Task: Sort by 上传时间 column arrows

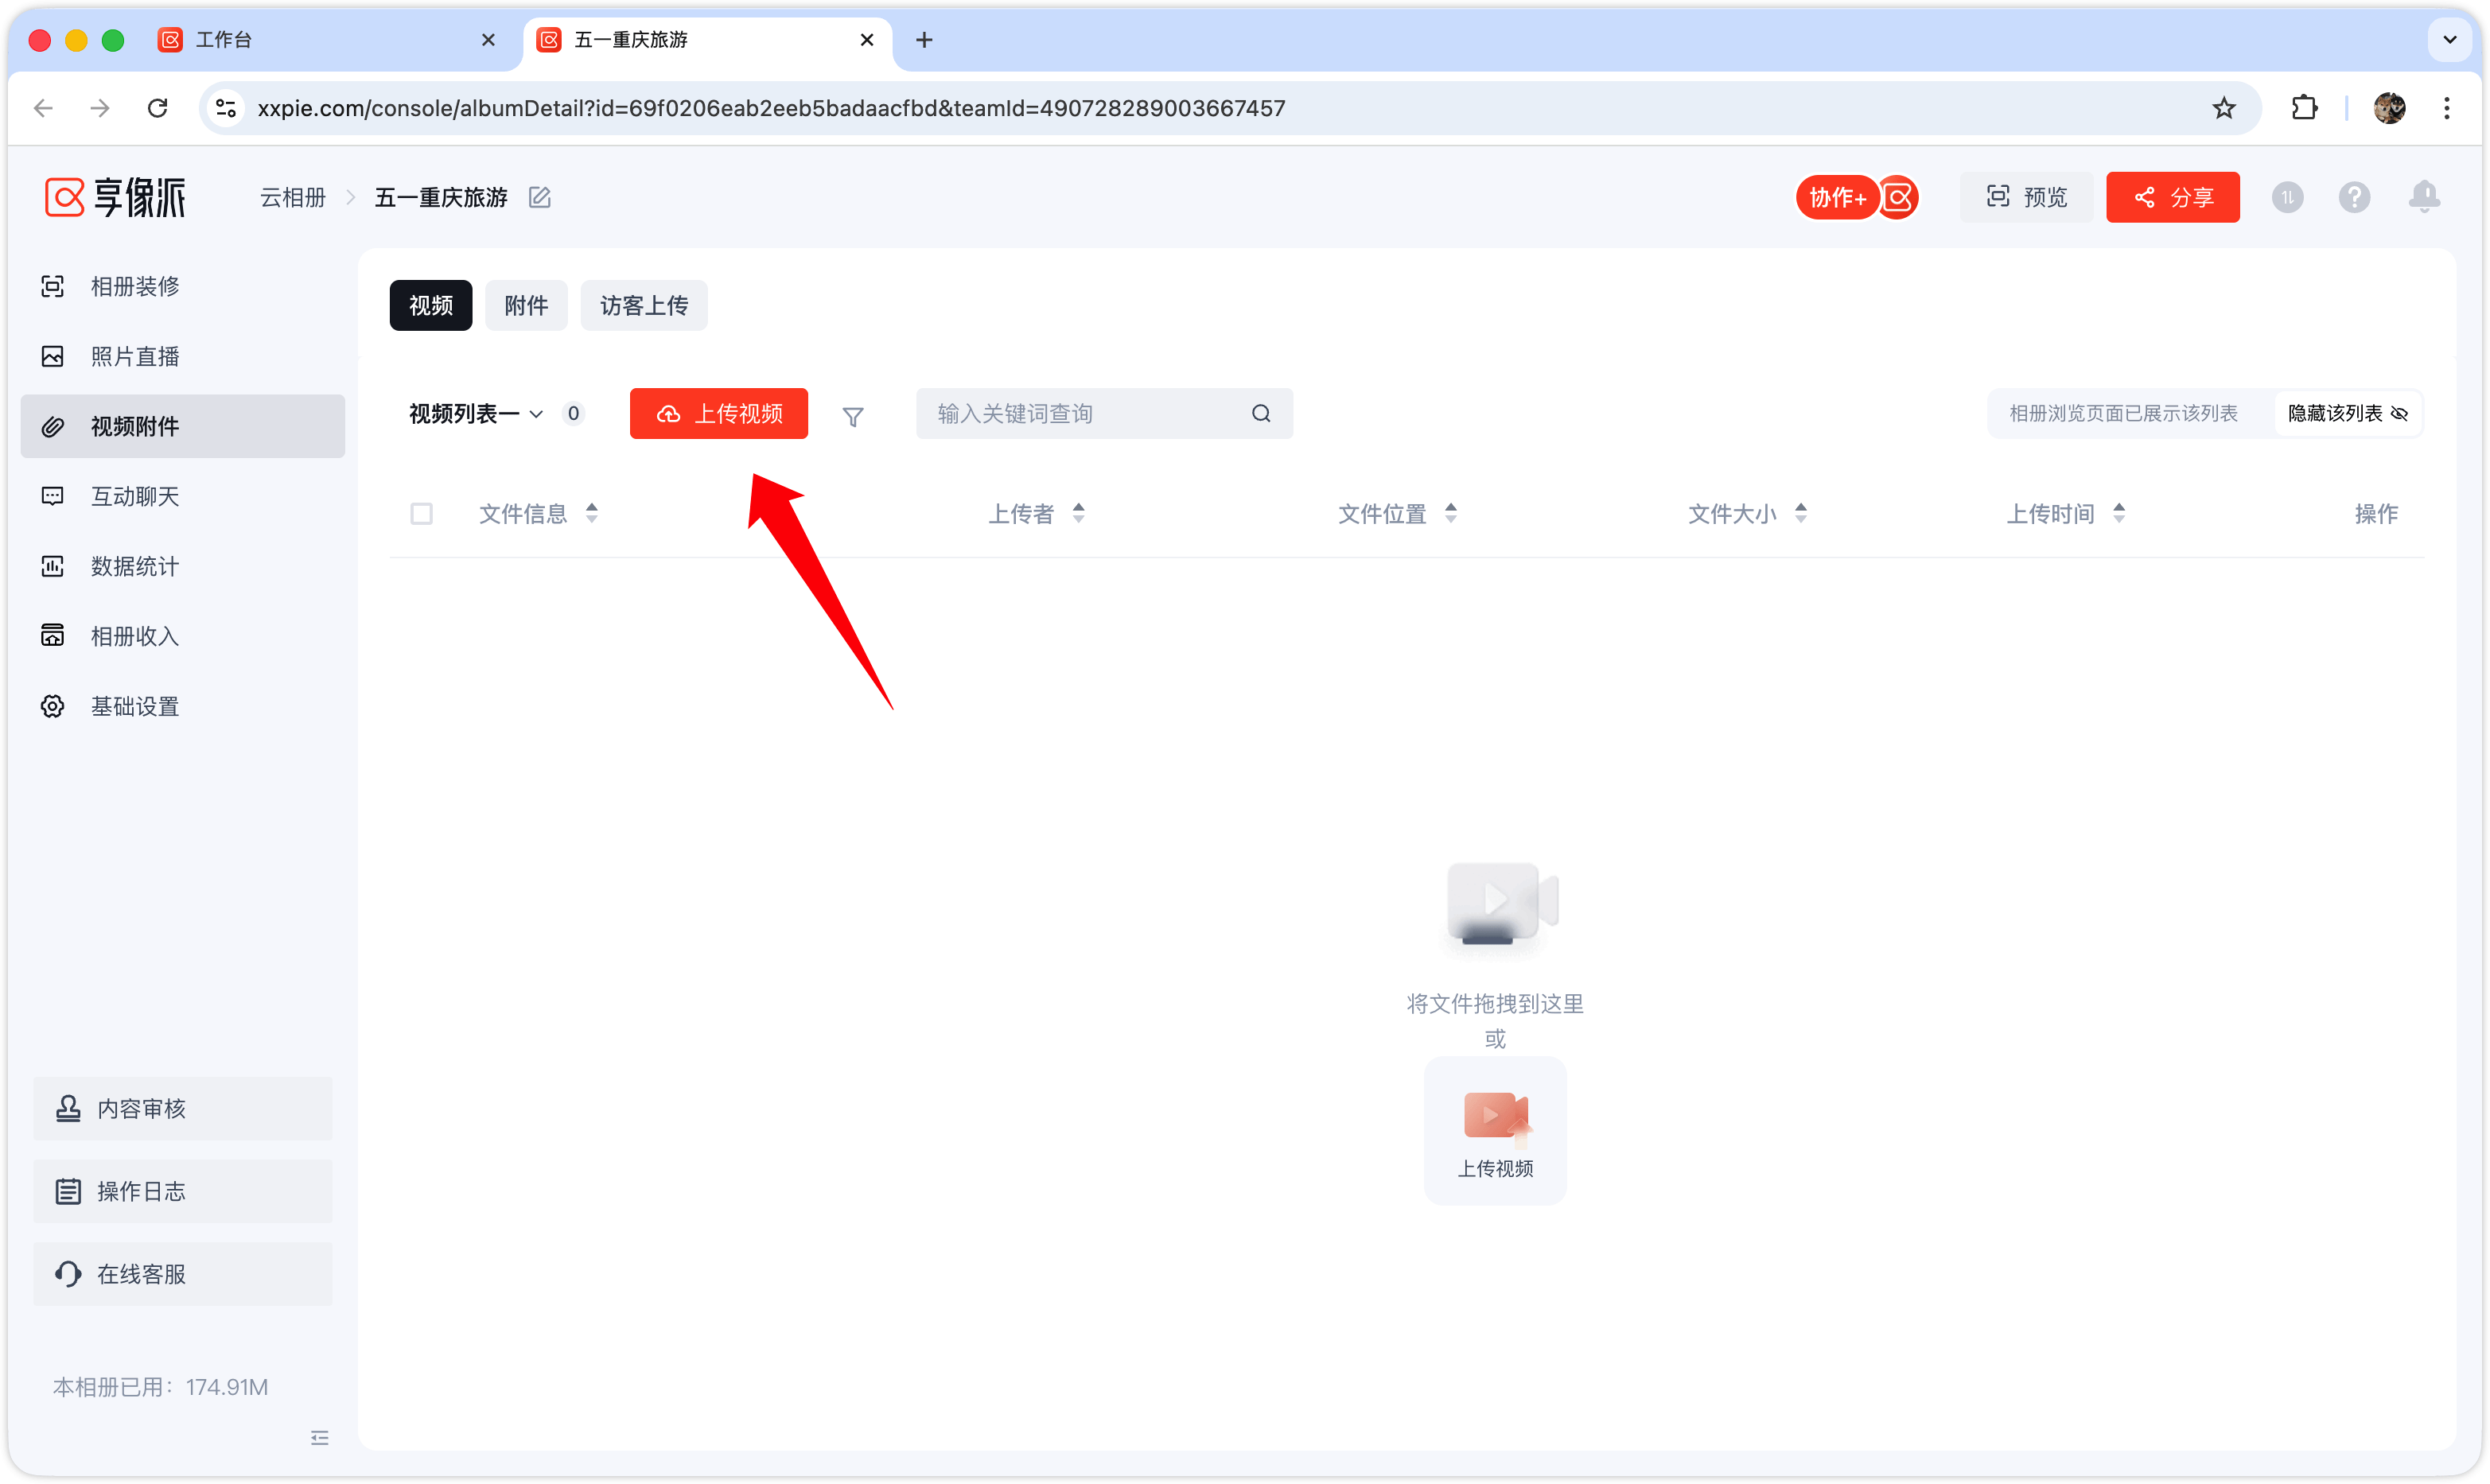Action: (x=2119, y=514)
